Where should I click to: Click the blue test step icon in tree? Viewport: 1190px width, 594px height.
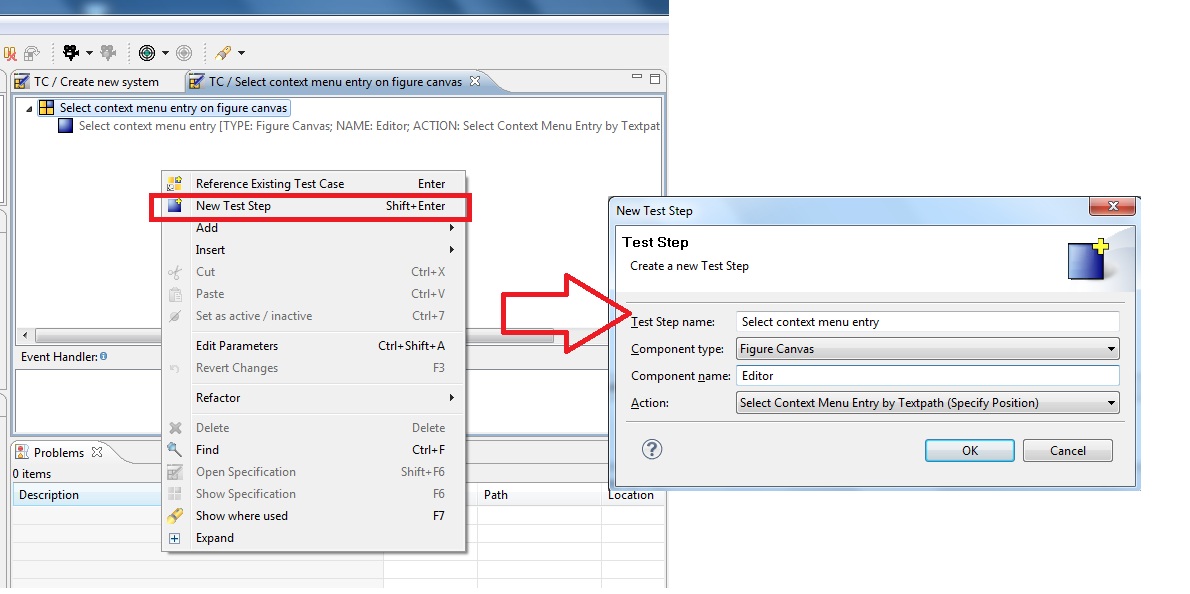pos(66,126)
